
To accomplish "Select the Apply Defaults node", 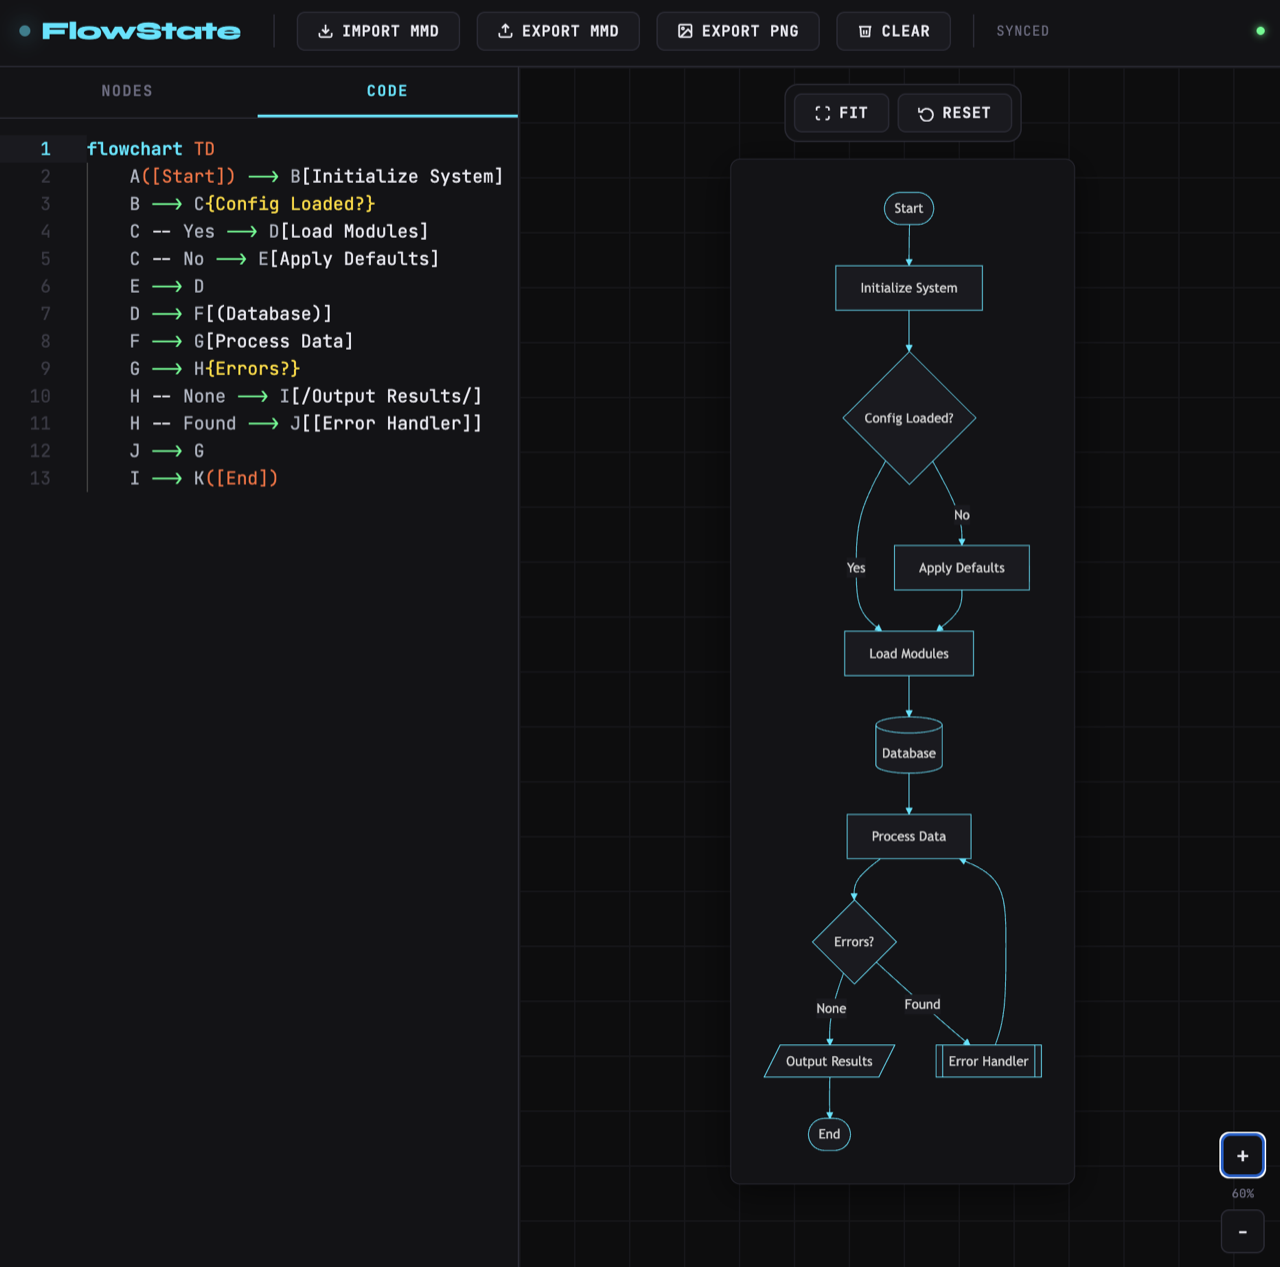I will pos(962,568).
